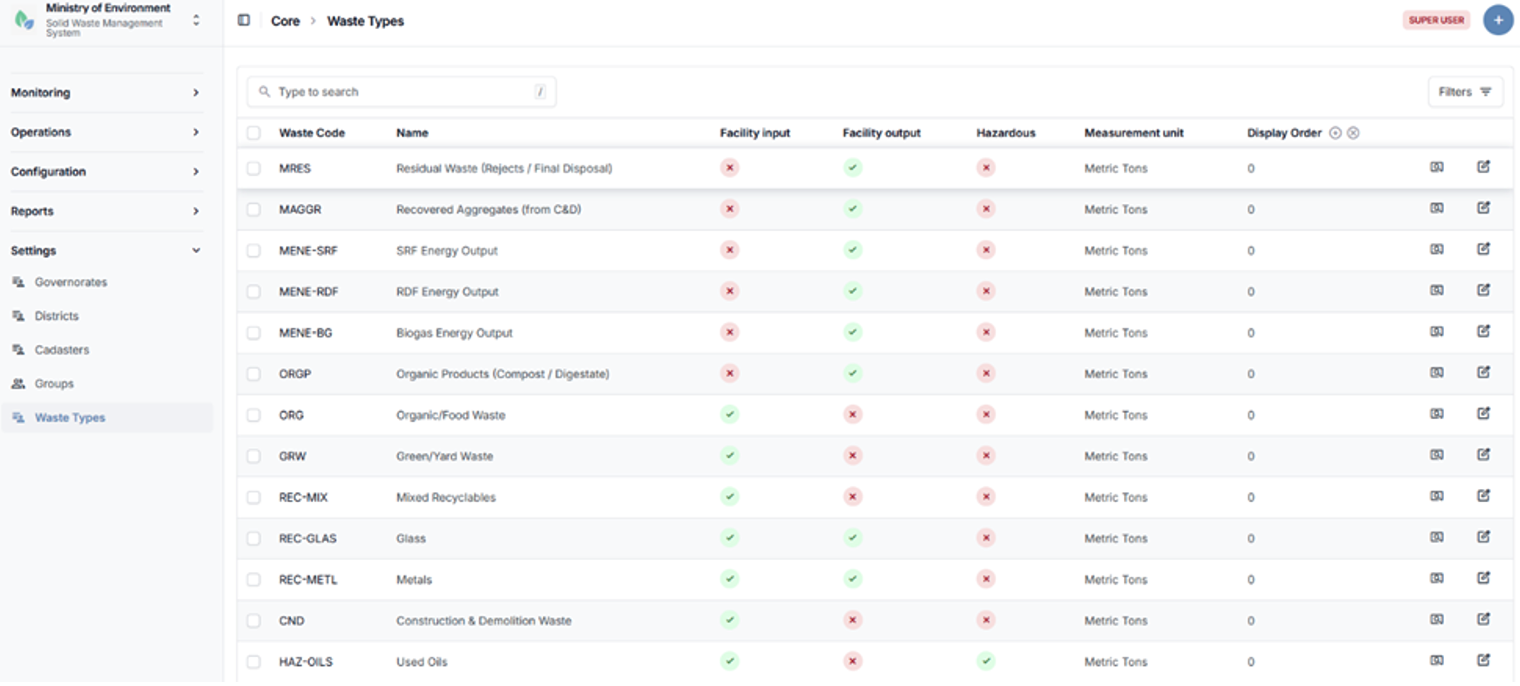
Task: Click the blue plus add button
Action: click(1497, 20)
